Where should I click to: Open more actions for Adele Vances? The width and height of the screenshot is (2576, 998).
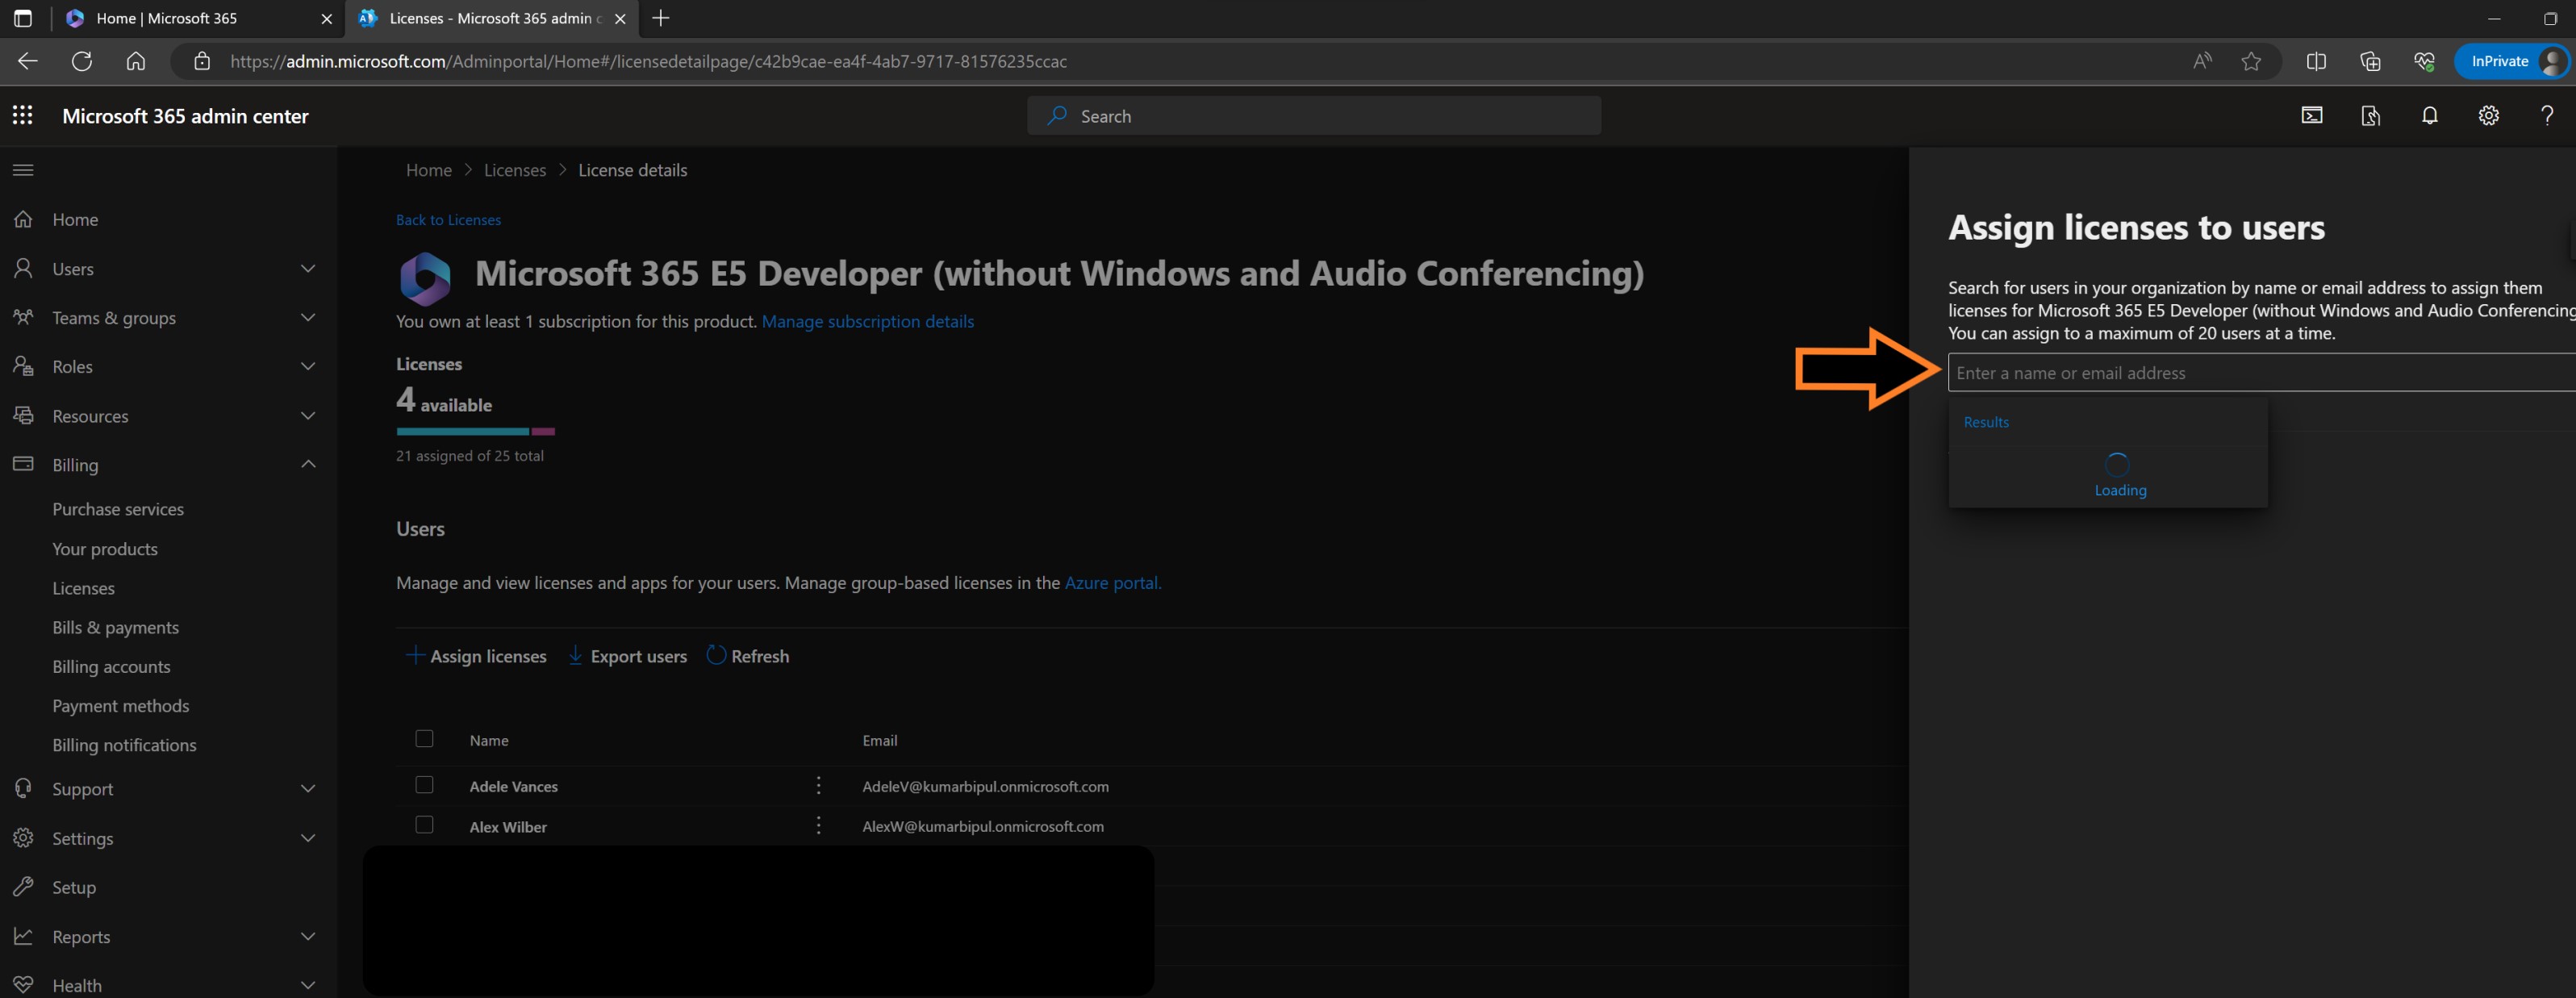pyautogui.click(x=818, y=786)
